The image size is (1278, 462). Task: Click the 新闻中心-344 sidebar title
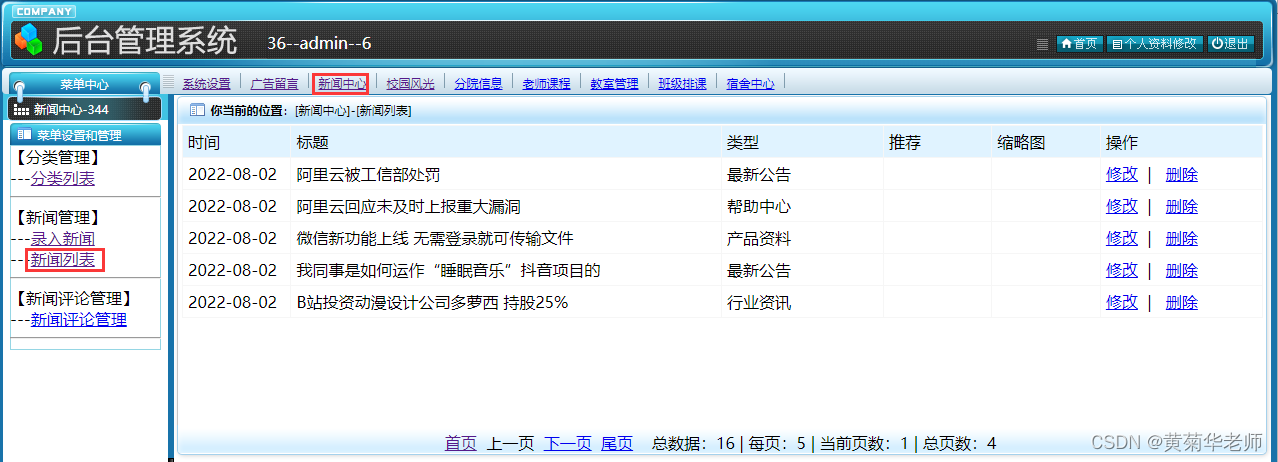tap(84, 109)
